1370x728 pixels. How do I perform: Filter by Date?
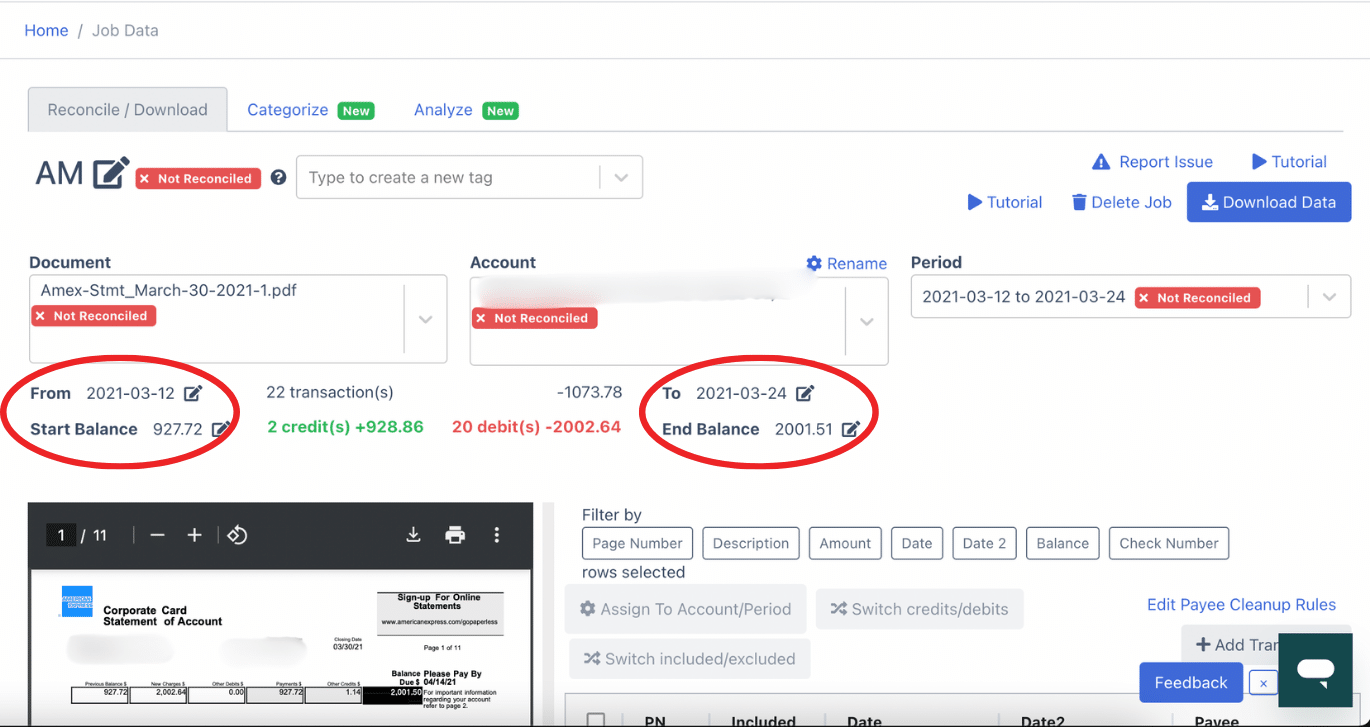point(916,543)
